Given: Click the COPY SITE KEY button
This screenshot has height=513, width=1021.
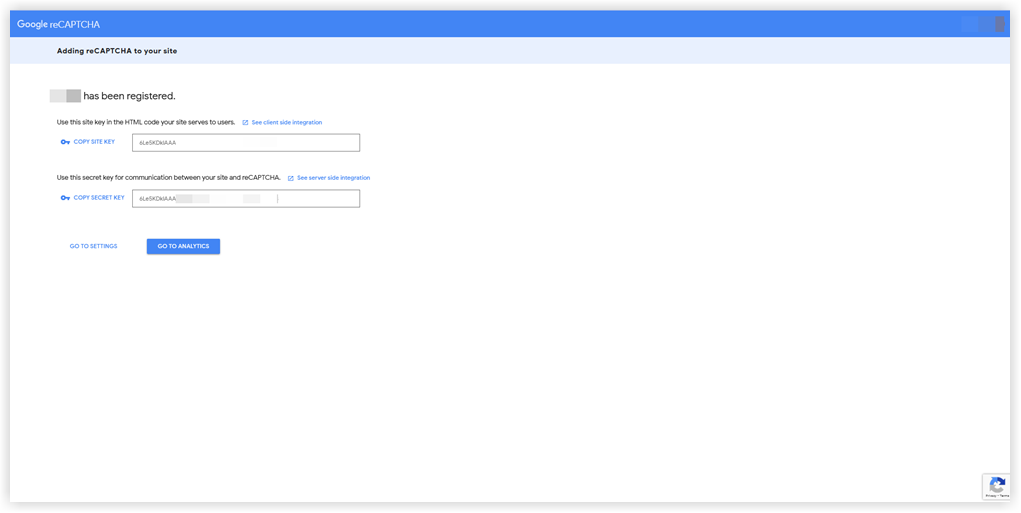Looking at the screenshot, I should 88,142.
